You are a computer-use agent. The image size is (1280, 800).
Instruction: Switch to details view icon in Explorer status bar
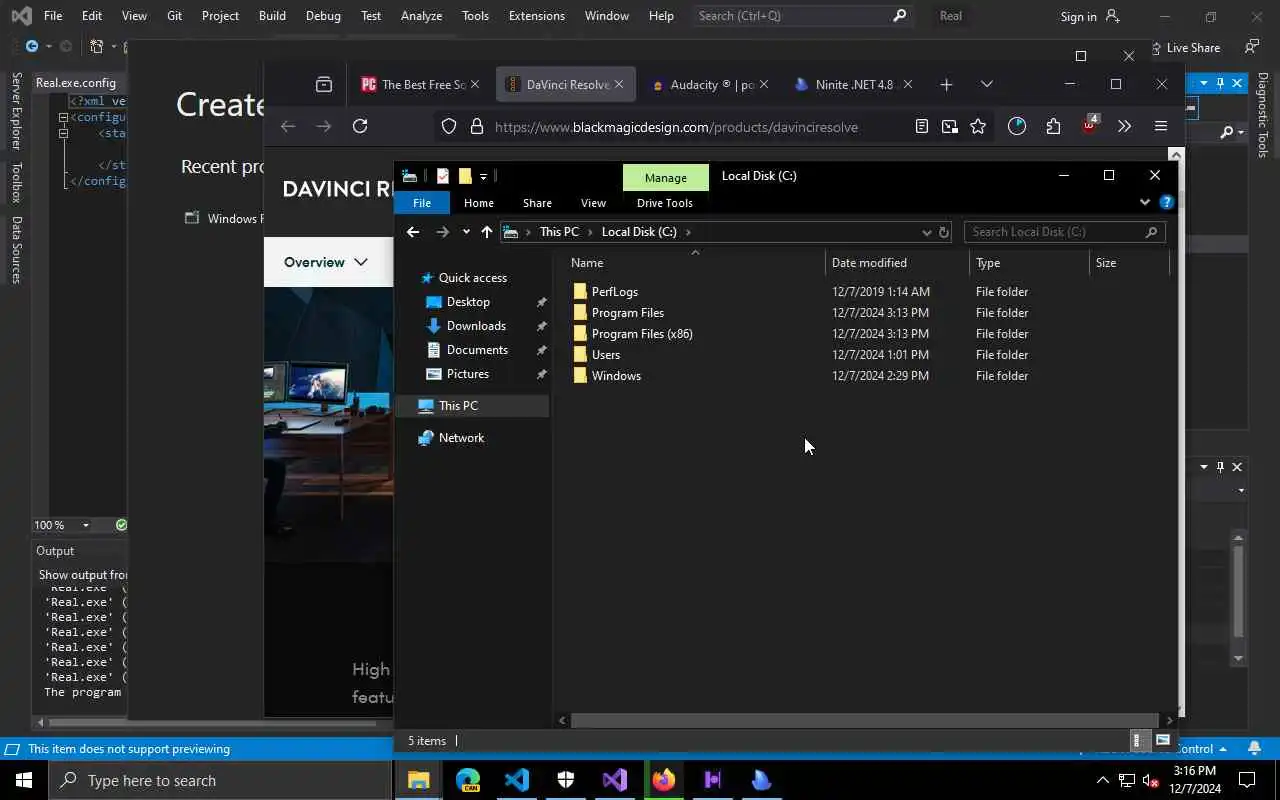[1136, 741]
